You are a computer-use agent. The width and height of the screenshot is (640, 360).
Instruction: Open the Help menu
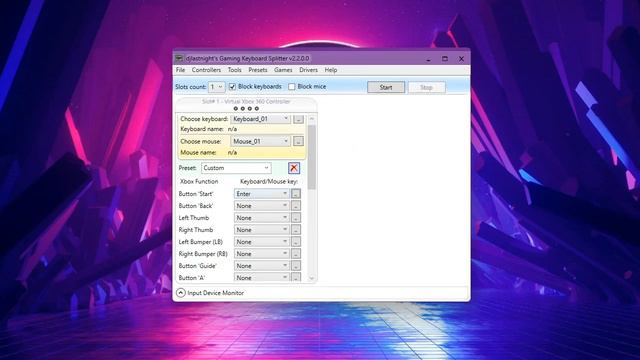point(331,70)
